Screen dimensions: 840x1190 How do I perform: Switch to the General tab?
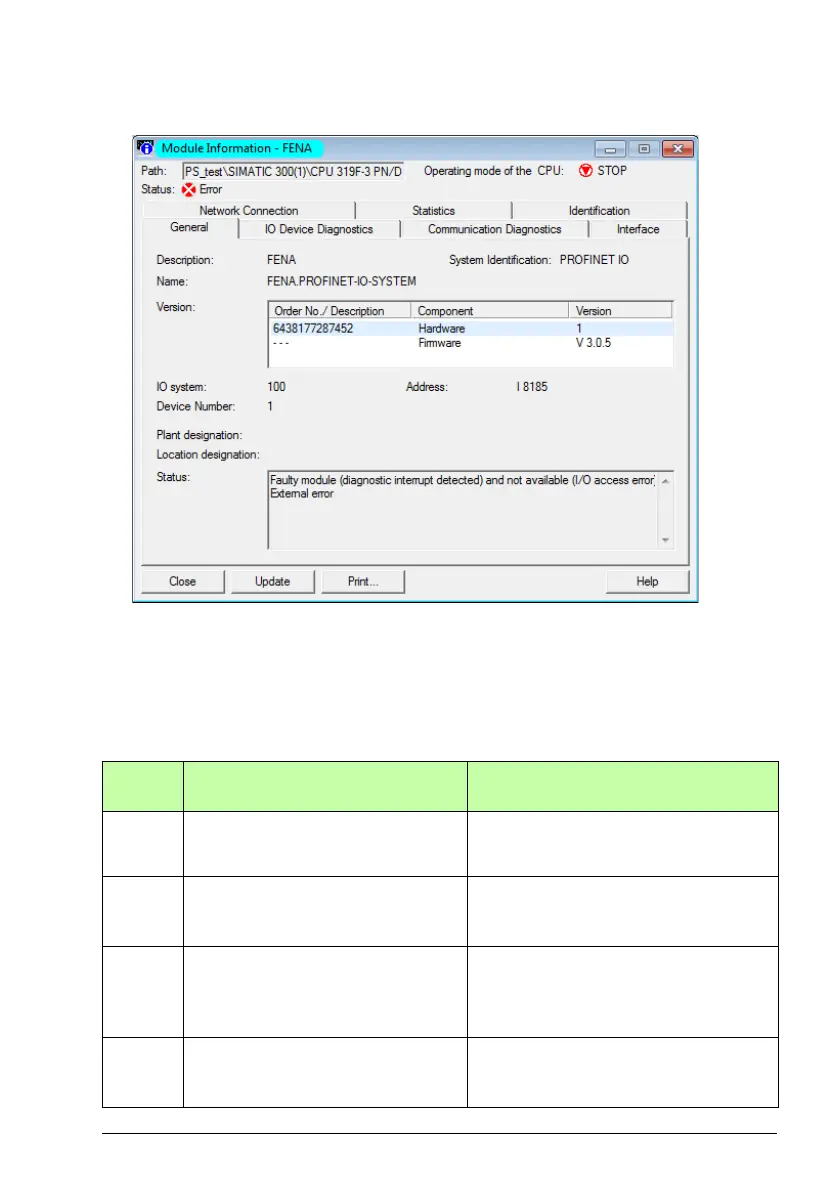[190, 228]
